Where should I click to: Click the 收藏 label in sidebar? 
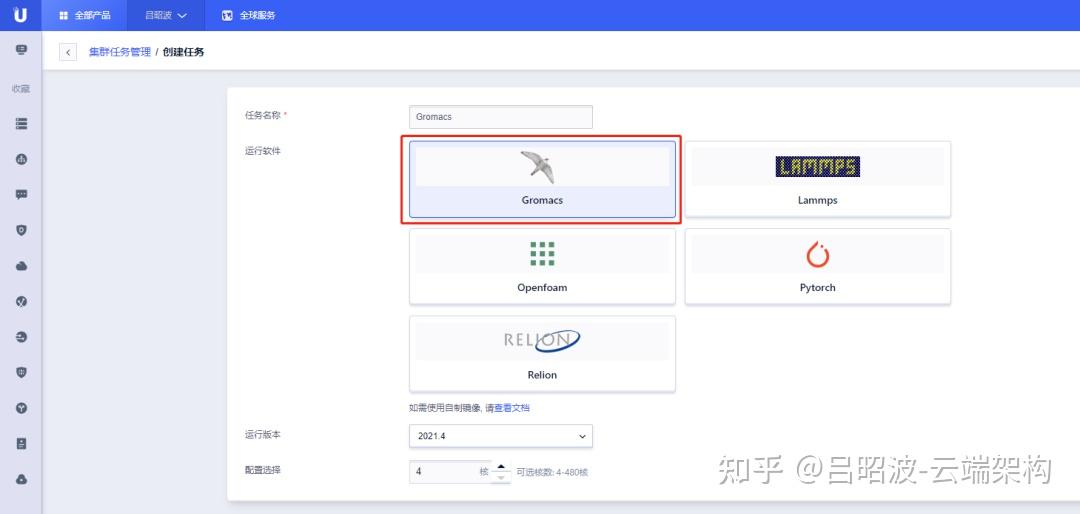pos(21,89)
